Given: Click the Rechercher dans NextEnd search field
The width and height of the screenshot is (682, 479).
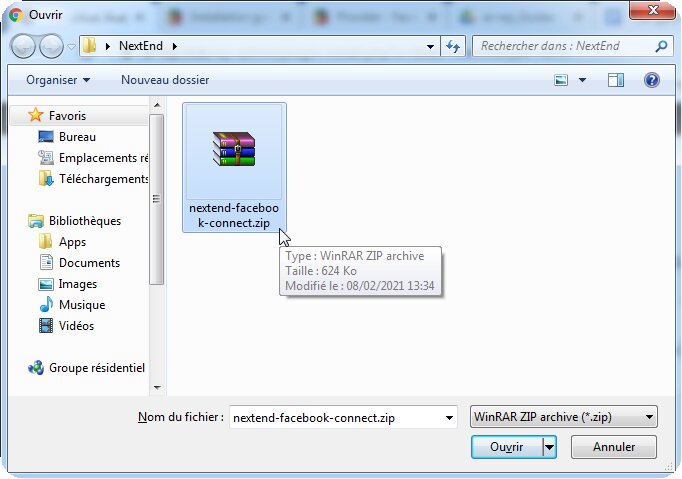Looking at the screenshot, I should tap(563, 46).
